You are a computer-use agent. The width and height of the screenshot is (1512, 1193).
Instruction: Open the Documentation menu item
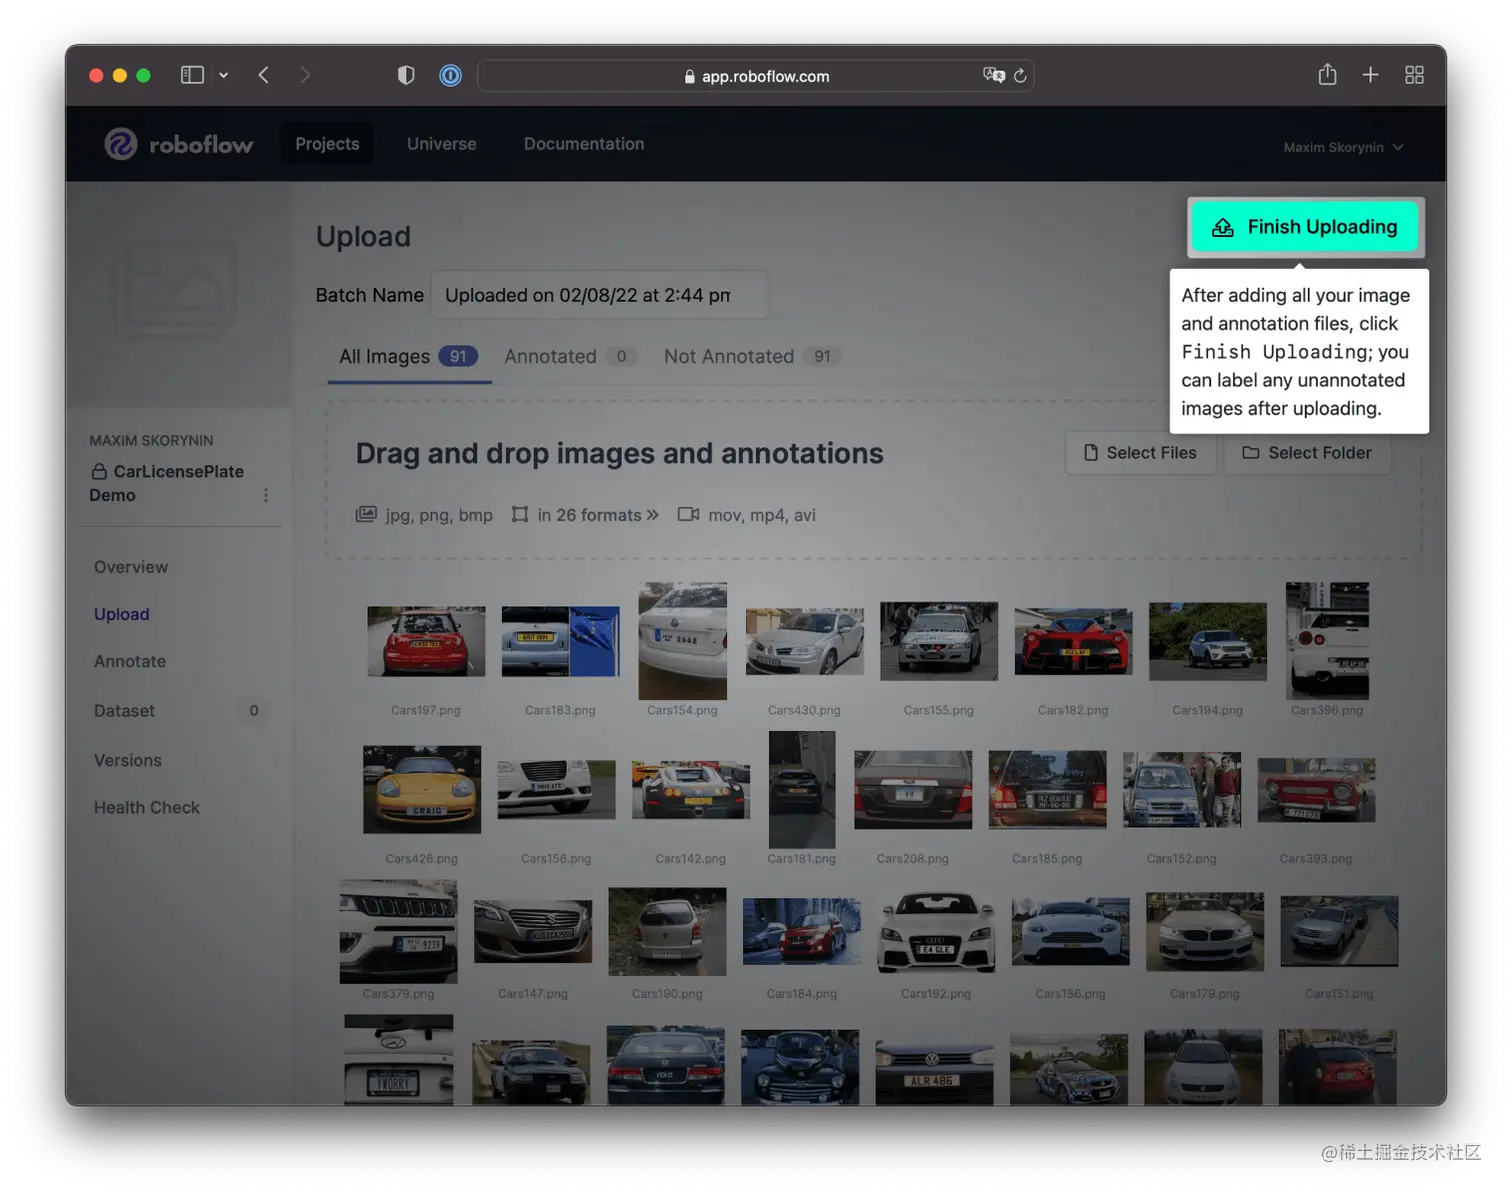584,144
